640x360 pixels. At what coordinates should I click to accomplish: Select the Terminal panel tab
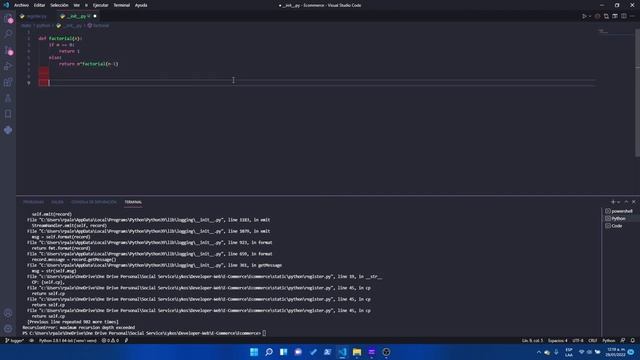click(133, 202)
